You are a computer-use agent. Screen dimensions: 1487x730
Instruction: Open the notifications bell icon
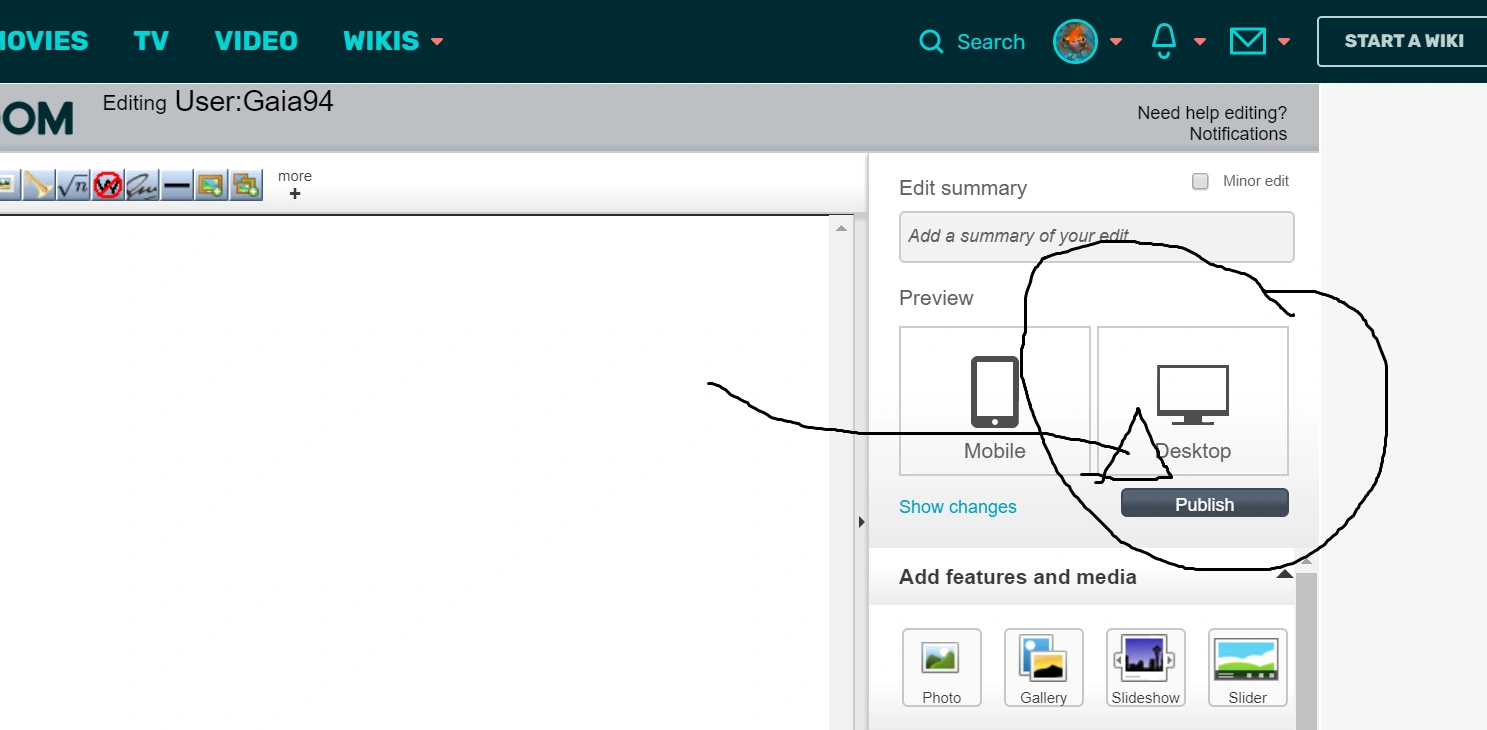[1164, 41]
